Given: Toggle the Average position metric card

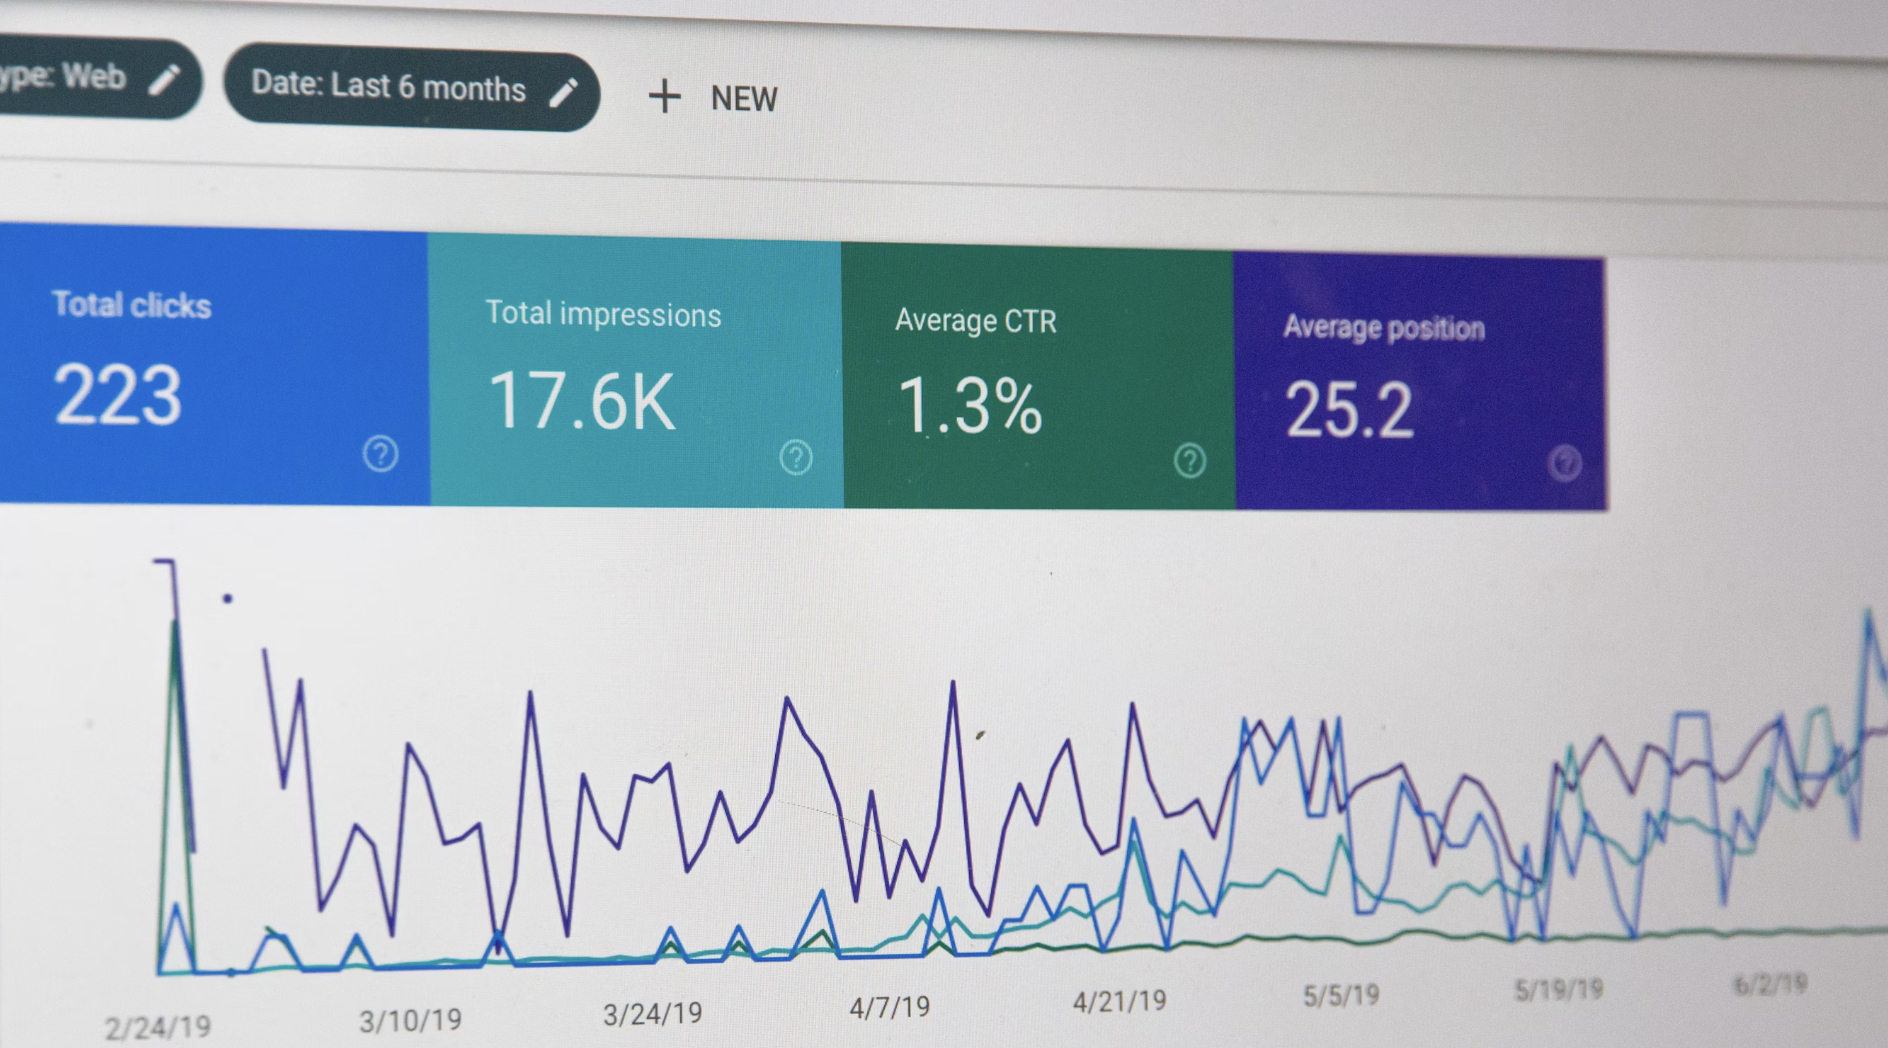Looking at the screenshot, I should point(1420,383).
